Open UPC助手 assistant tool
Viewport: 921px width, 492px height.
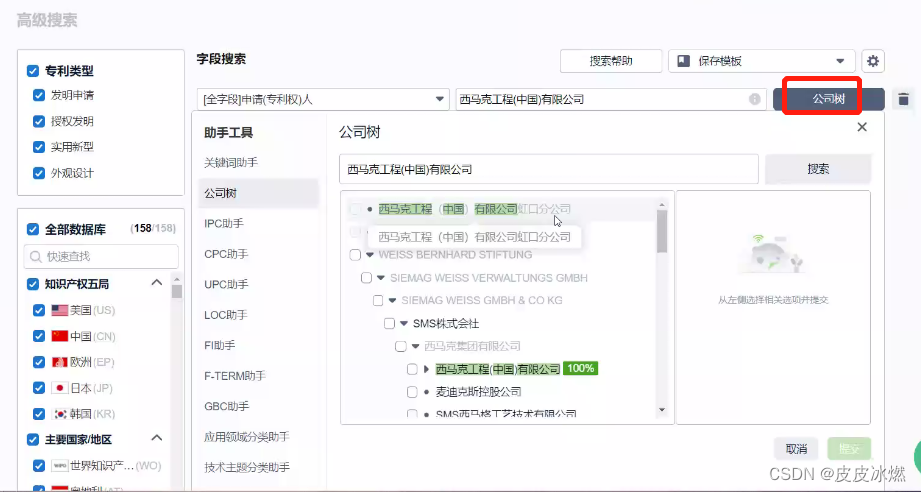pyautogui.click(x=226, y=285)
